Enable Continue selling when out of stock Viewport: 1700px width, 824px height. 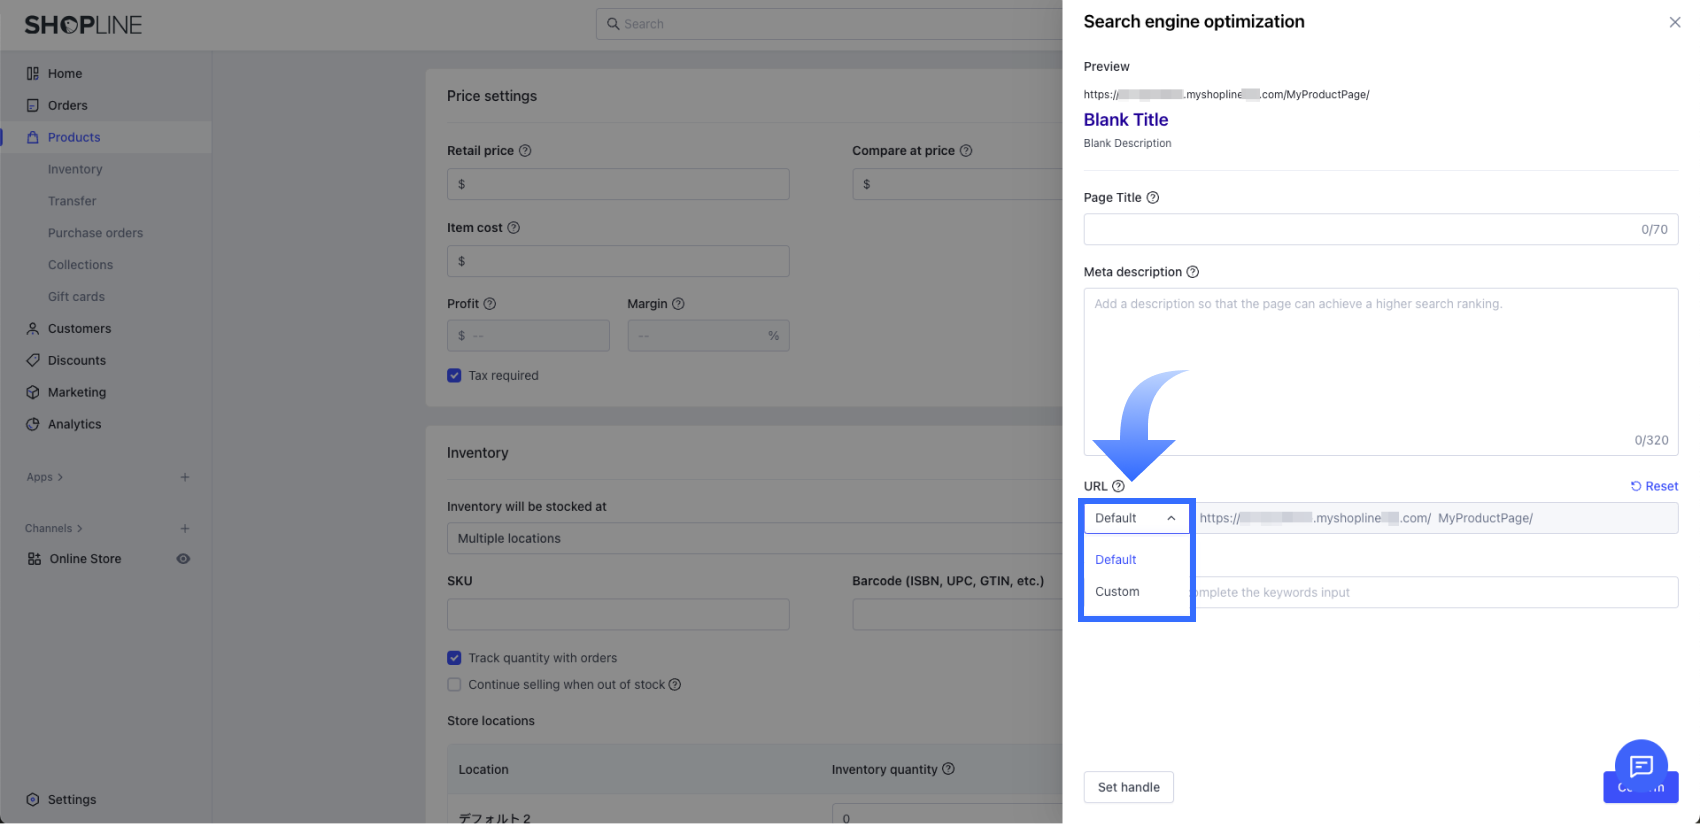tap(454, 685)
